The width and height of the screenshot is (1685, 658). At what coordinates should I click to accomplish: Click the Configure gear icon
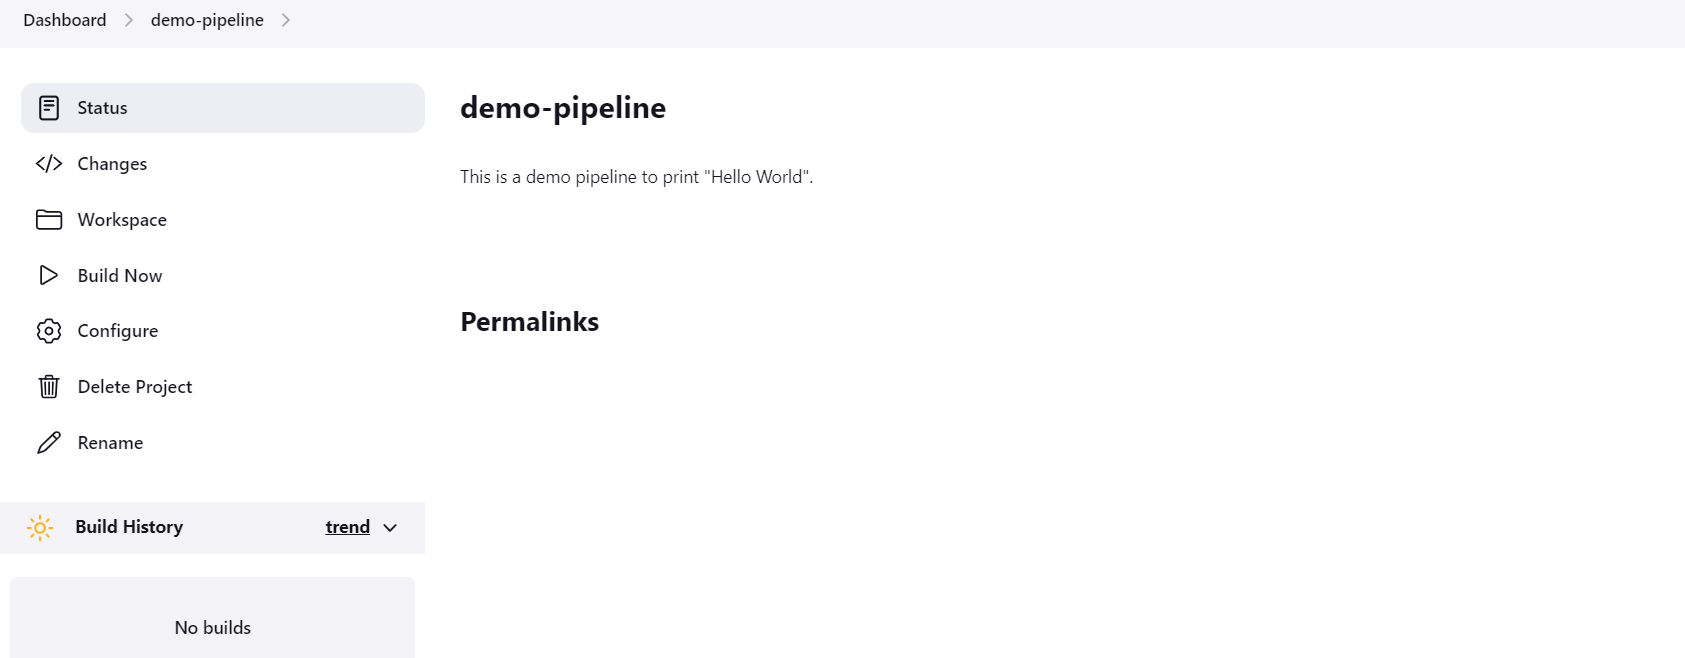pos(49,331)
